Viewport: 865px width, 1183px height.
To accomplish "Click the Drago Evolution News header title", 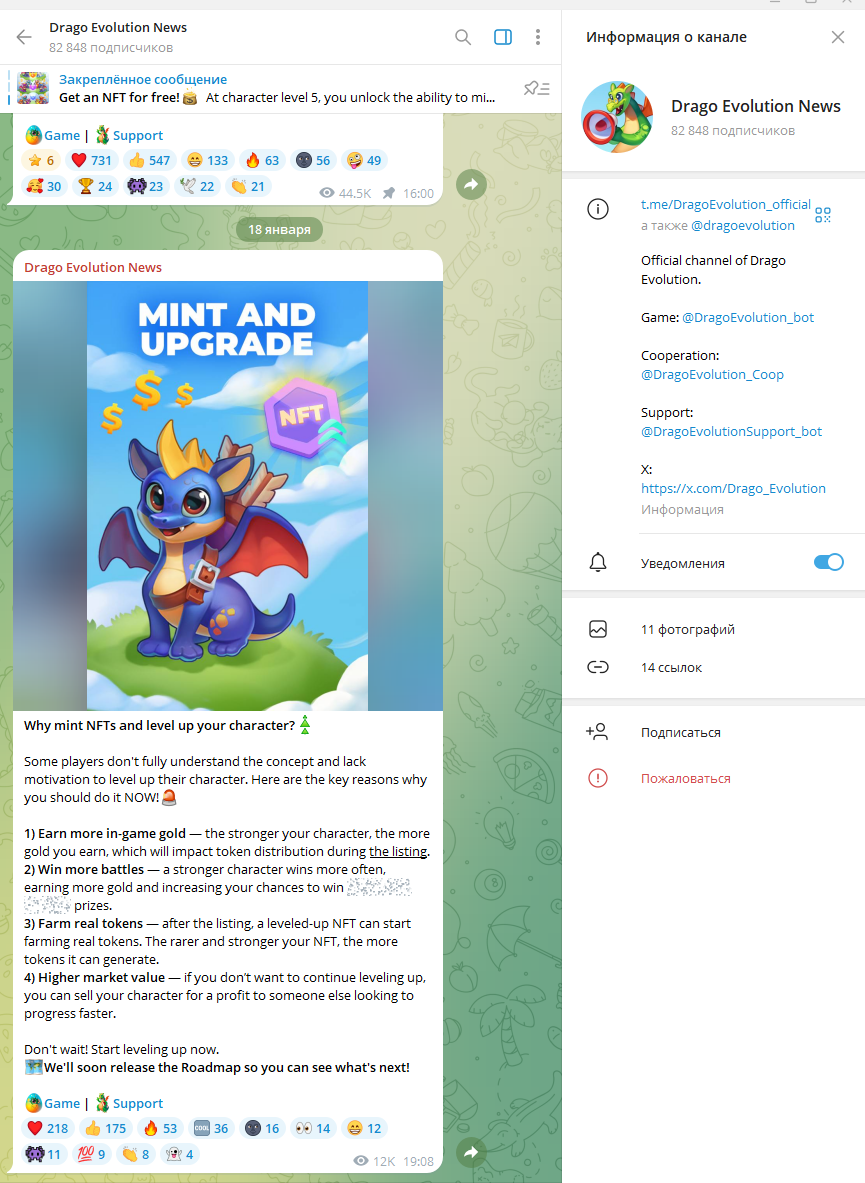I will coord(118,28).
